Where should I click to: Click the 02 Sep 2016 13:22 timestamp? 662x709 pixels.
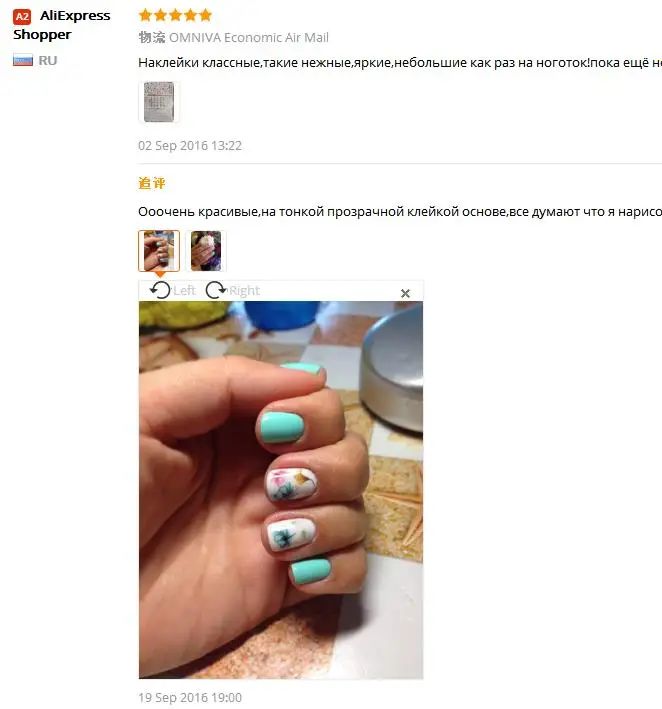[x=190, y=146]
